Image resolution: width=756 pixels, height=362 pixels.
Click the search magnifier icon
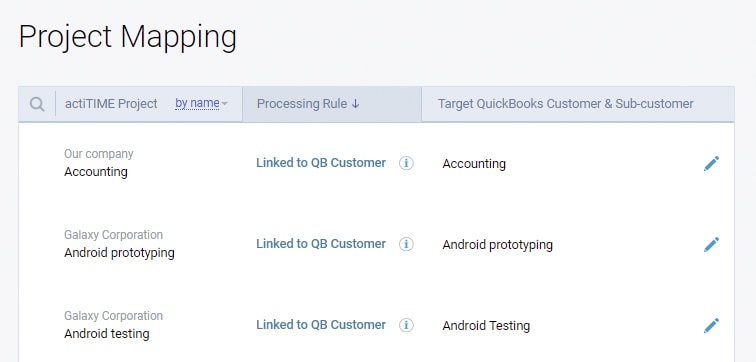click(37, 104)
